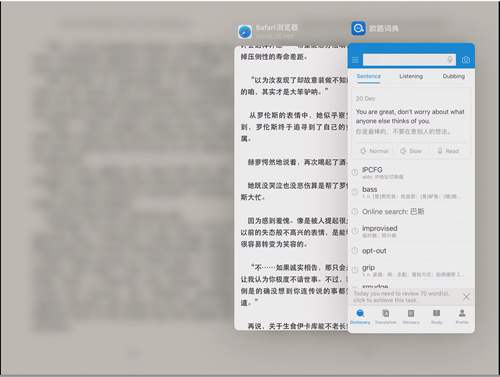Play the daily sentence at Normal speed
Image resolution: width=500 pixels, height=377 pixels.
point(374,151)
